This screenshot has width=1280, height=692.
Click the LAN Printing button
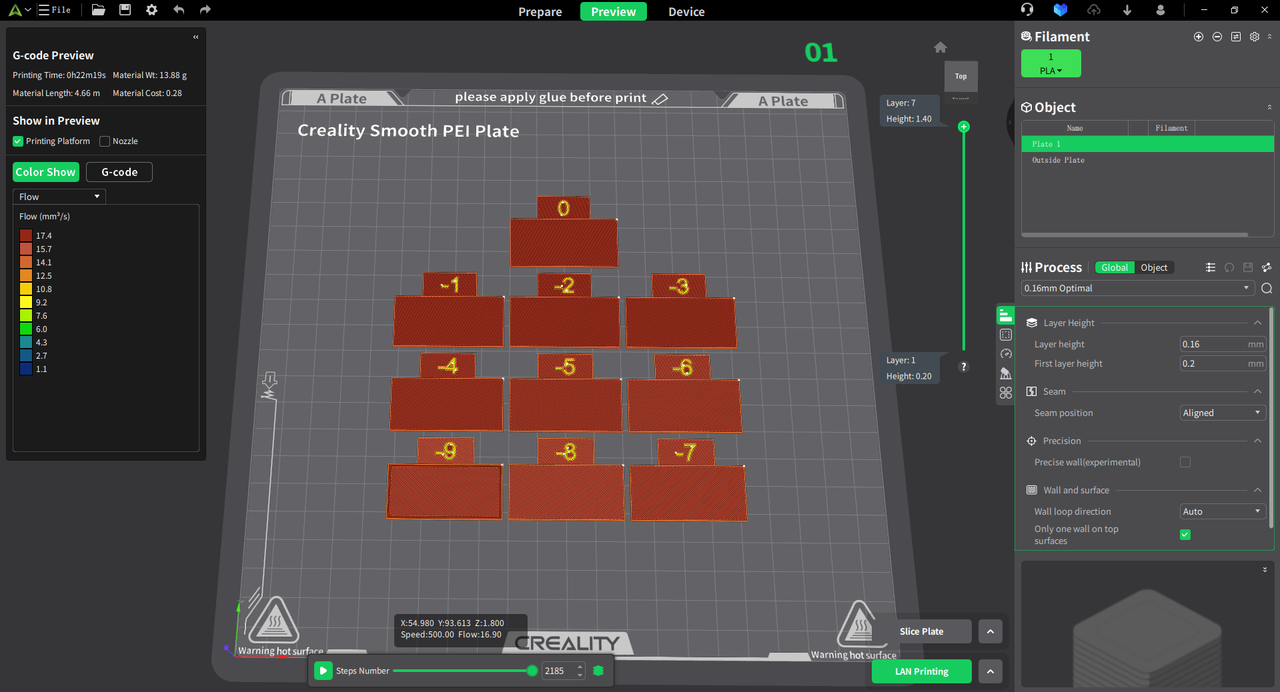pyautogui.click(x=921, y=671)
